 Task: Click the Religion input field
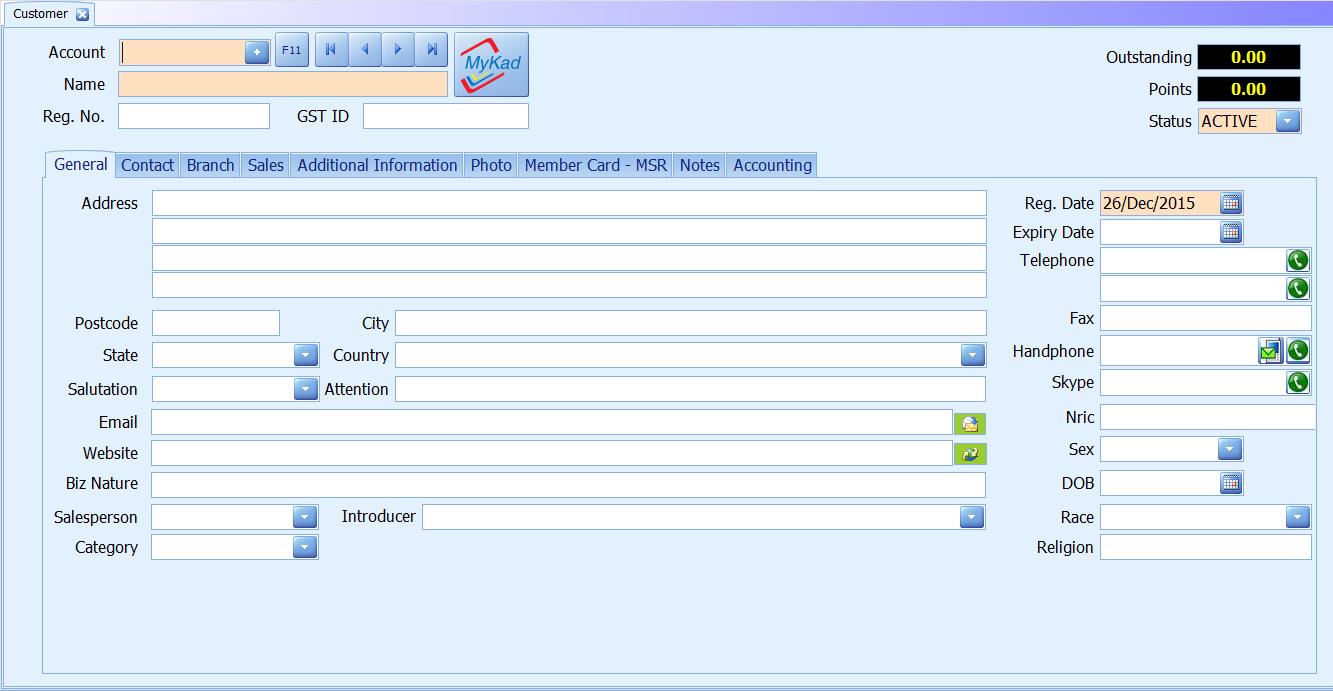pos(1206,547)
